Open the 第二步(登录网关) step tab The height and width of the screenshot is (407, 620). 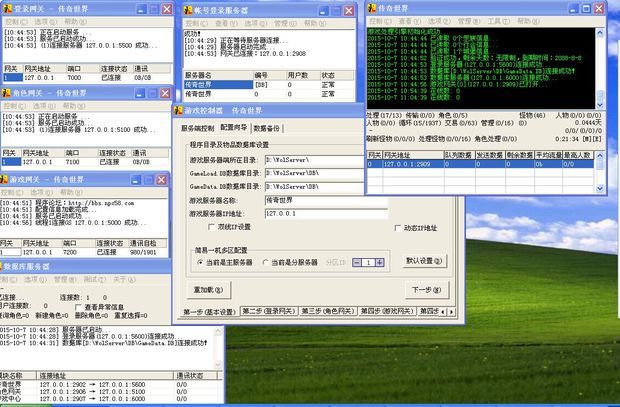pyautogui.click(x=268, y=311)
